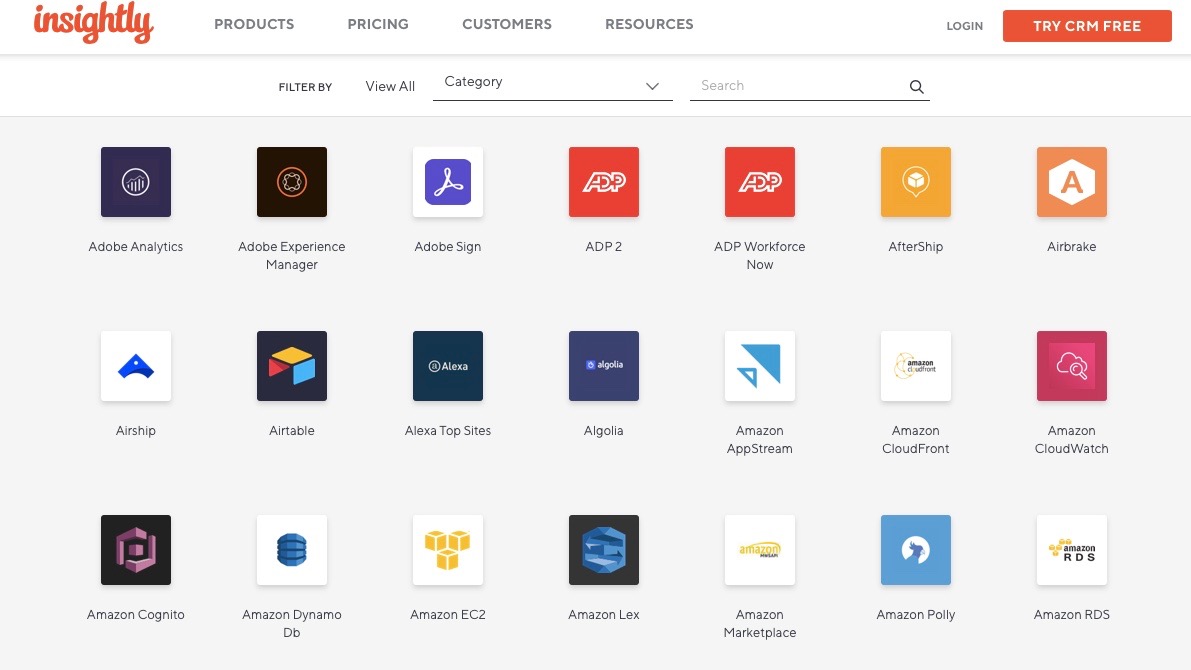1191x670 pixels.
Task: Open the ADP Workforce Now tile
Action: point(760,182)
